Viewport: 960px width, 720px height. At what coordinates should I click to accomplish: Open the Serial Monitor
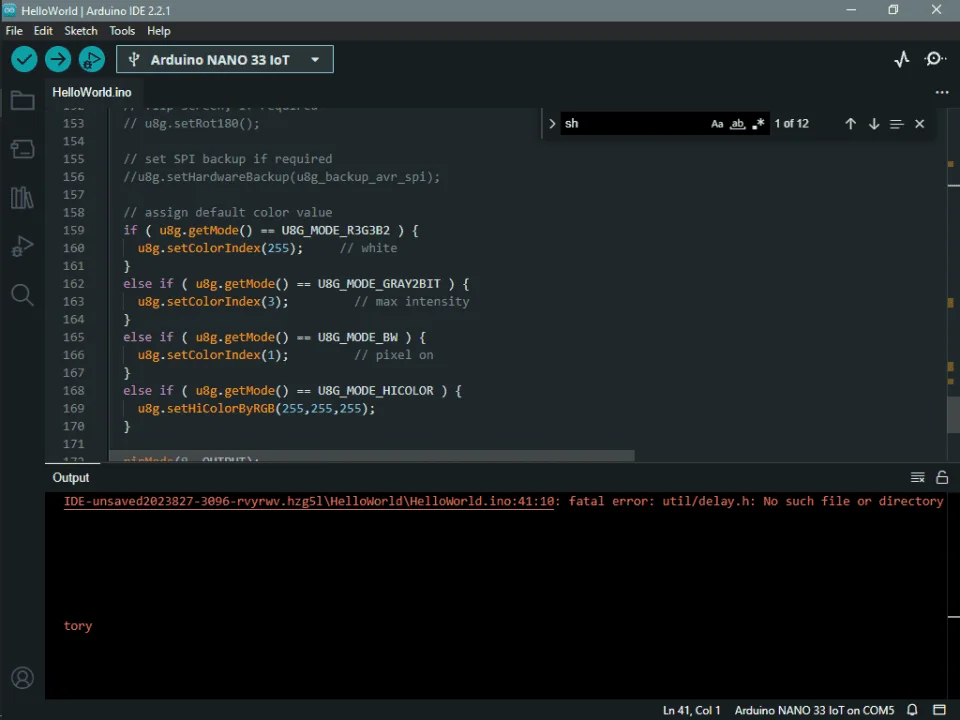[935, 59]
